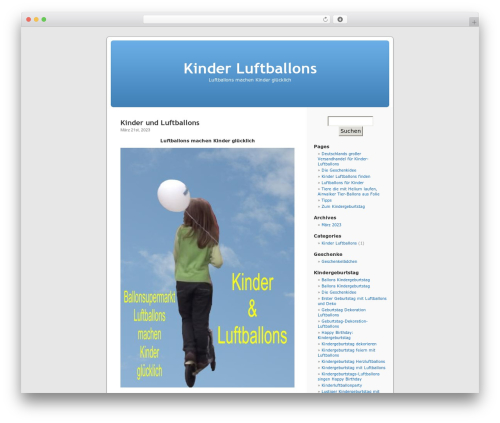Click the Pages sidebar heading
Screen dimensions: 500x423
click(321, 147)
